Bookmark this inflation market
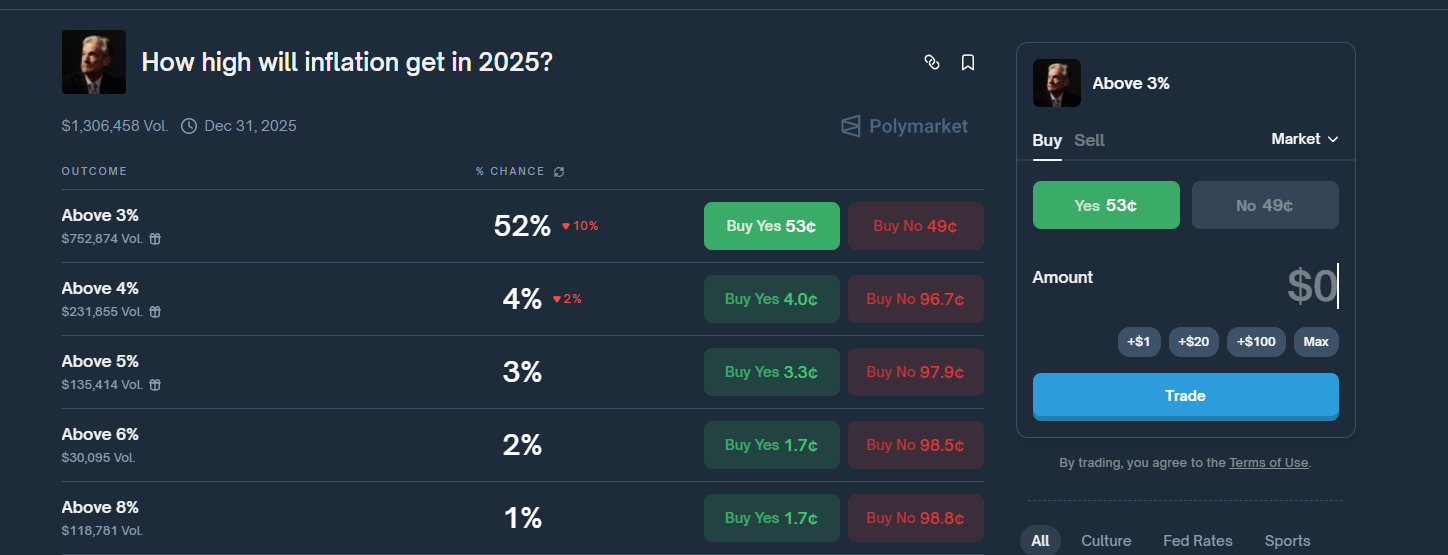This screenshot has height=555, width=1448. click(968, 63)
